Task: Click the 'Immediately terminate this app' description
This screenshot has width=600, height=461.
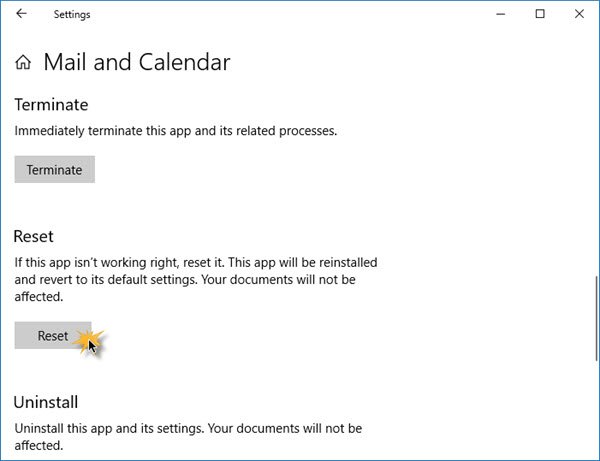Action: (176, 131)
